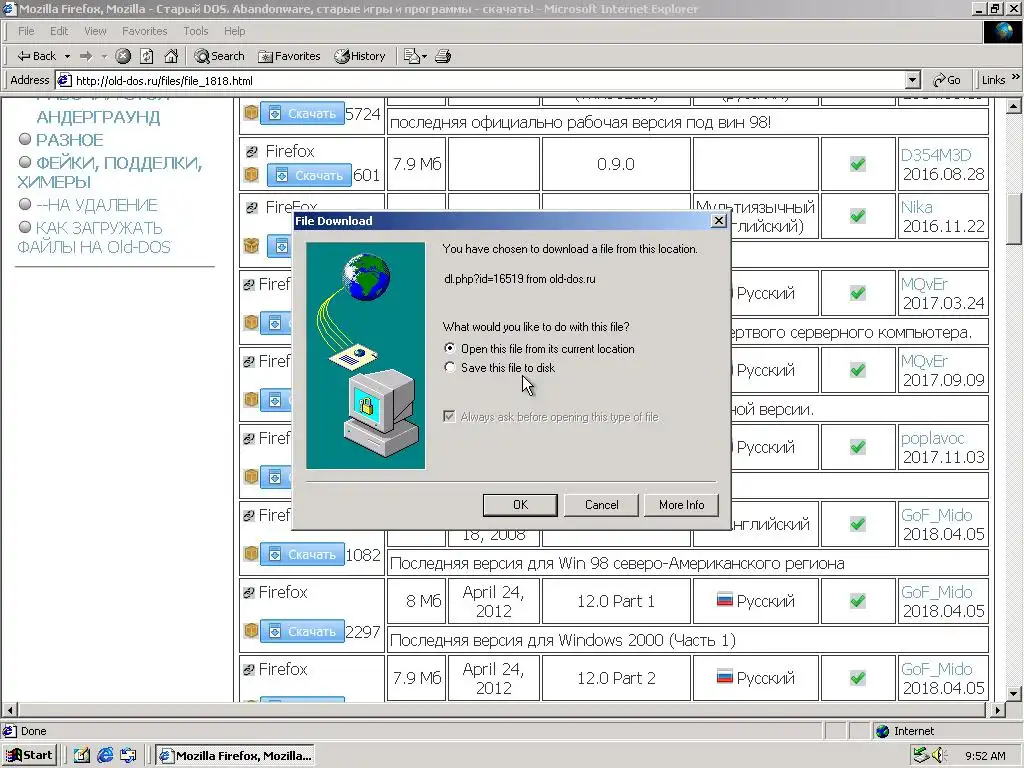The height and width of the screenshot is (768, 1024).
Task: Close the File Download dialog
Action: pos(718,221)
